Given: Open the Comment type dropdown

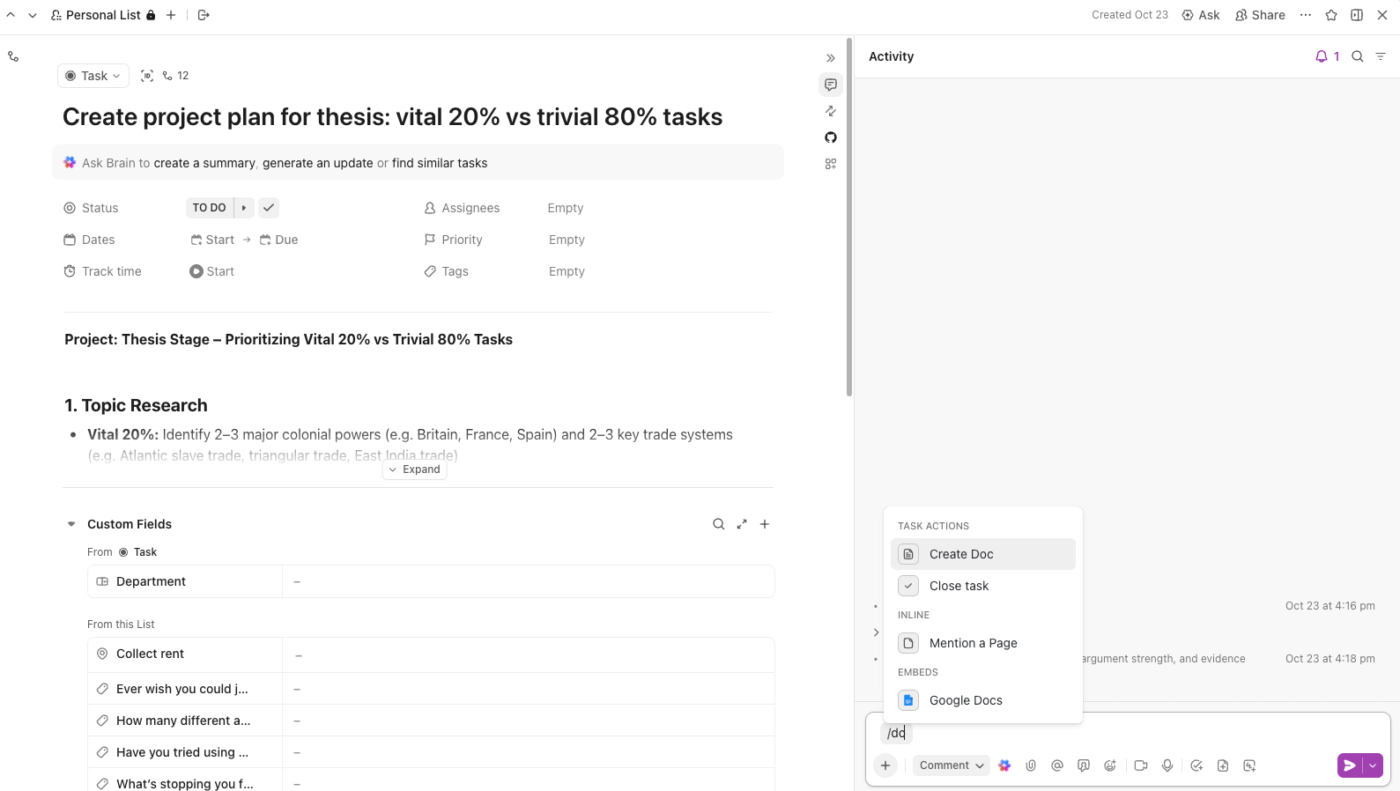Looking at the screenshot, I should point(951,766).
